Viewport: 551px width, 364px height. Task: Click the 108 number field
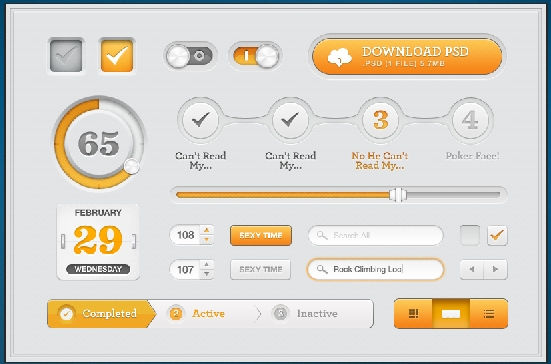(x=185, y=235)
